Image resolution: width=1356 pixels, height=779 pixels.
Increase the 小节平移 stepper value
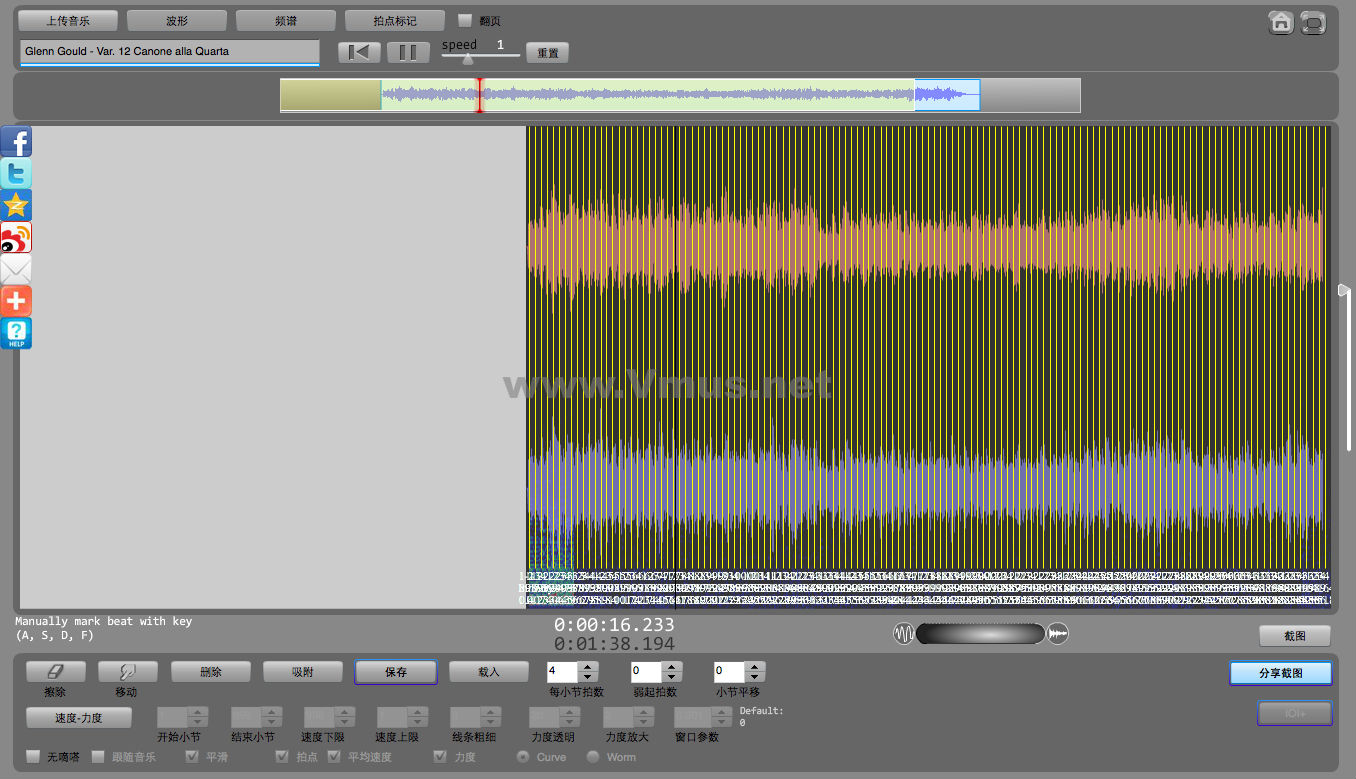755,667
